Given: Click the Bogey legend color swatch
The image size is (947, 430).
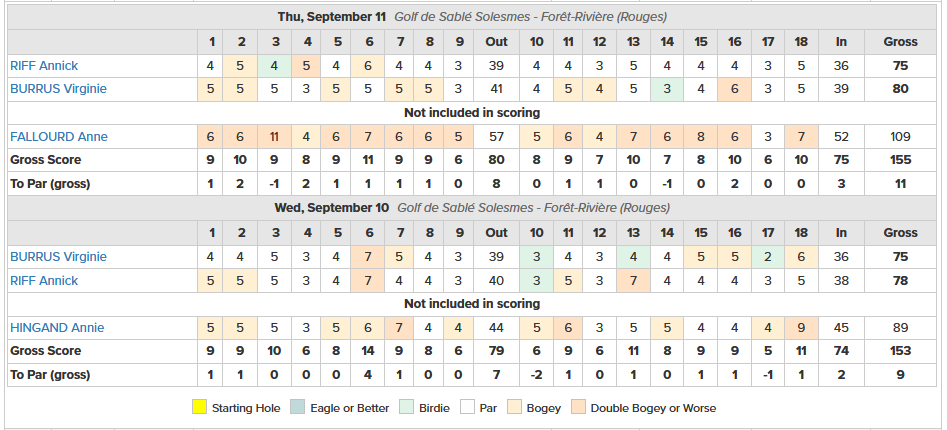Looking at the screenshot, I should (515, 407).
